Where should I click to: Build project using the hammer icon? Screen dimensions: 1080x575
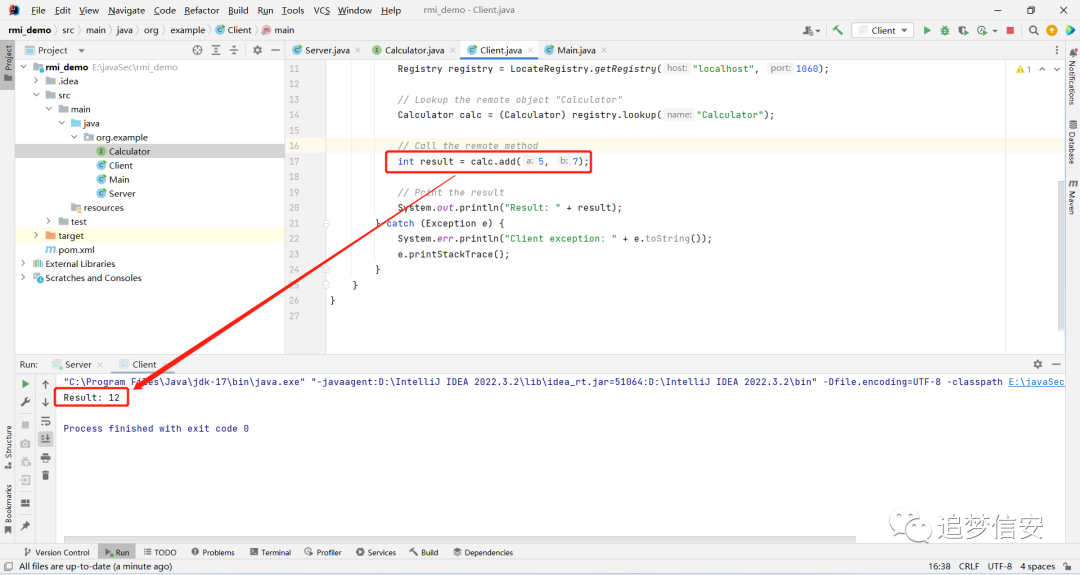pos(838,30)
